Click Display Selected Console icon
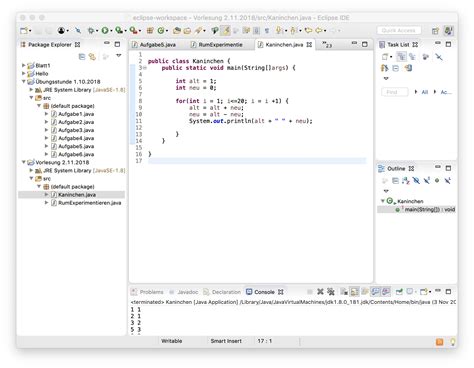The width and height of the screenshot is (474, 368). click(410, 292)
